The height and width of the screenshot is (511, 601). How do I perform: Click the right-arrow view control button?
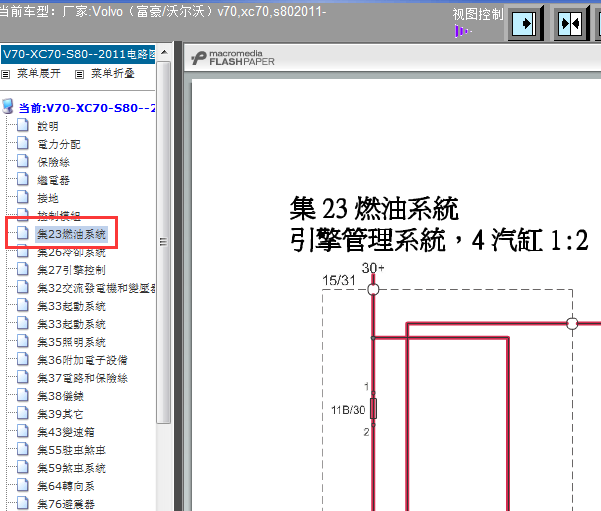pyautogui.click(x=525, y=24)
